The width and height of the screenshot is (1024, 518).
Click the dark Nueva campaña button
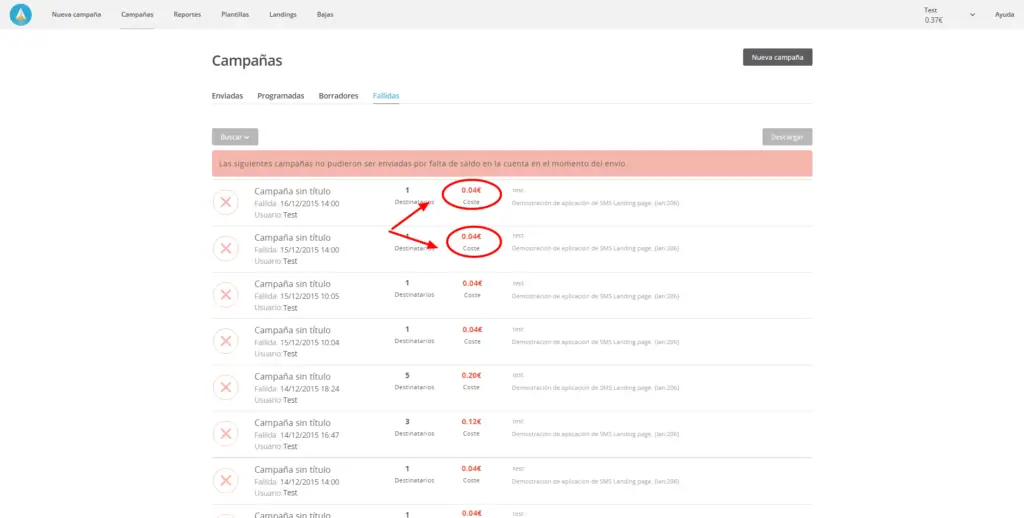[777, 58]
